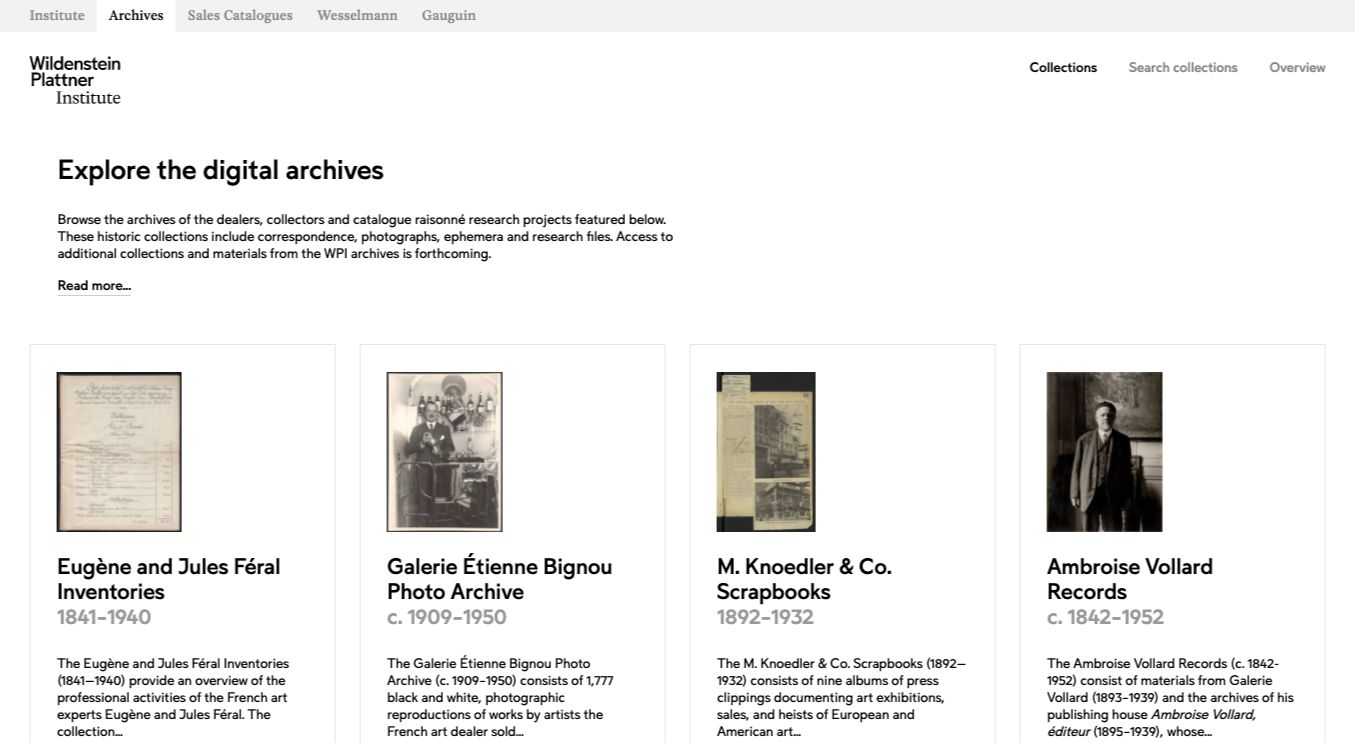The width and height of the screenshot is (1355, 743).
Task: Click the Explore the digital archives heading
Action: click(x=220, y=170)
